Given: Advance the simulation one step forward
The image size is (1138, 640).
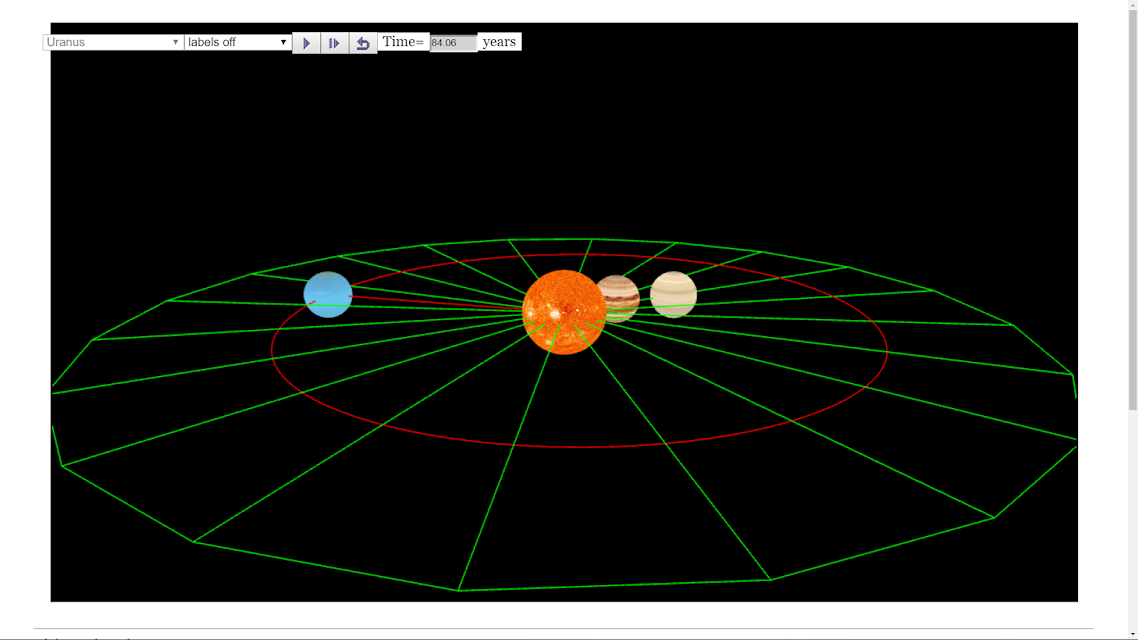Looking at the screenshot, I should 334,43.
